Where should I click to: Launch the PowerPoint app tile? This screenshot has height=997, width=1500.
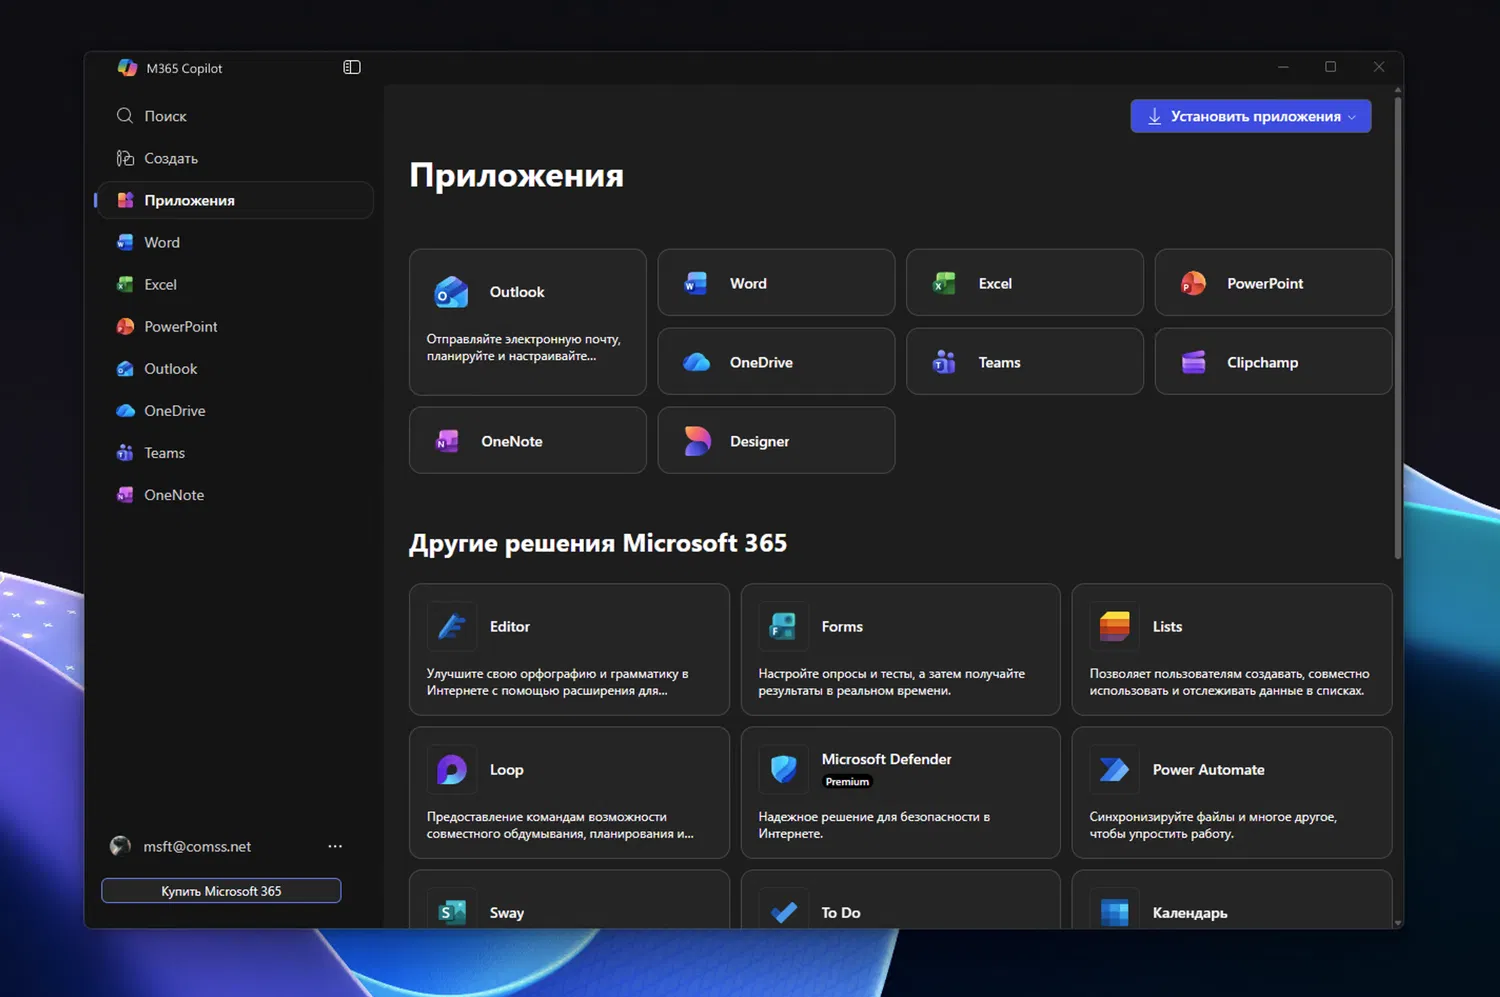pyautogui.click(x=1273, y=283)
